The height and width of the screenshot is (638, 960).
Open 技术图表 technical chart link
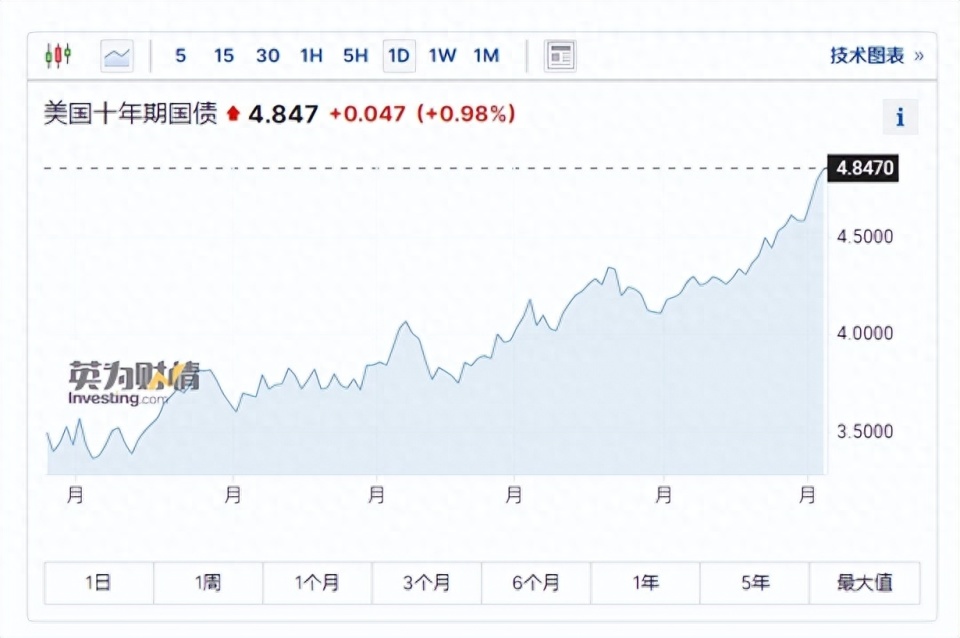[x=876, y=56]
